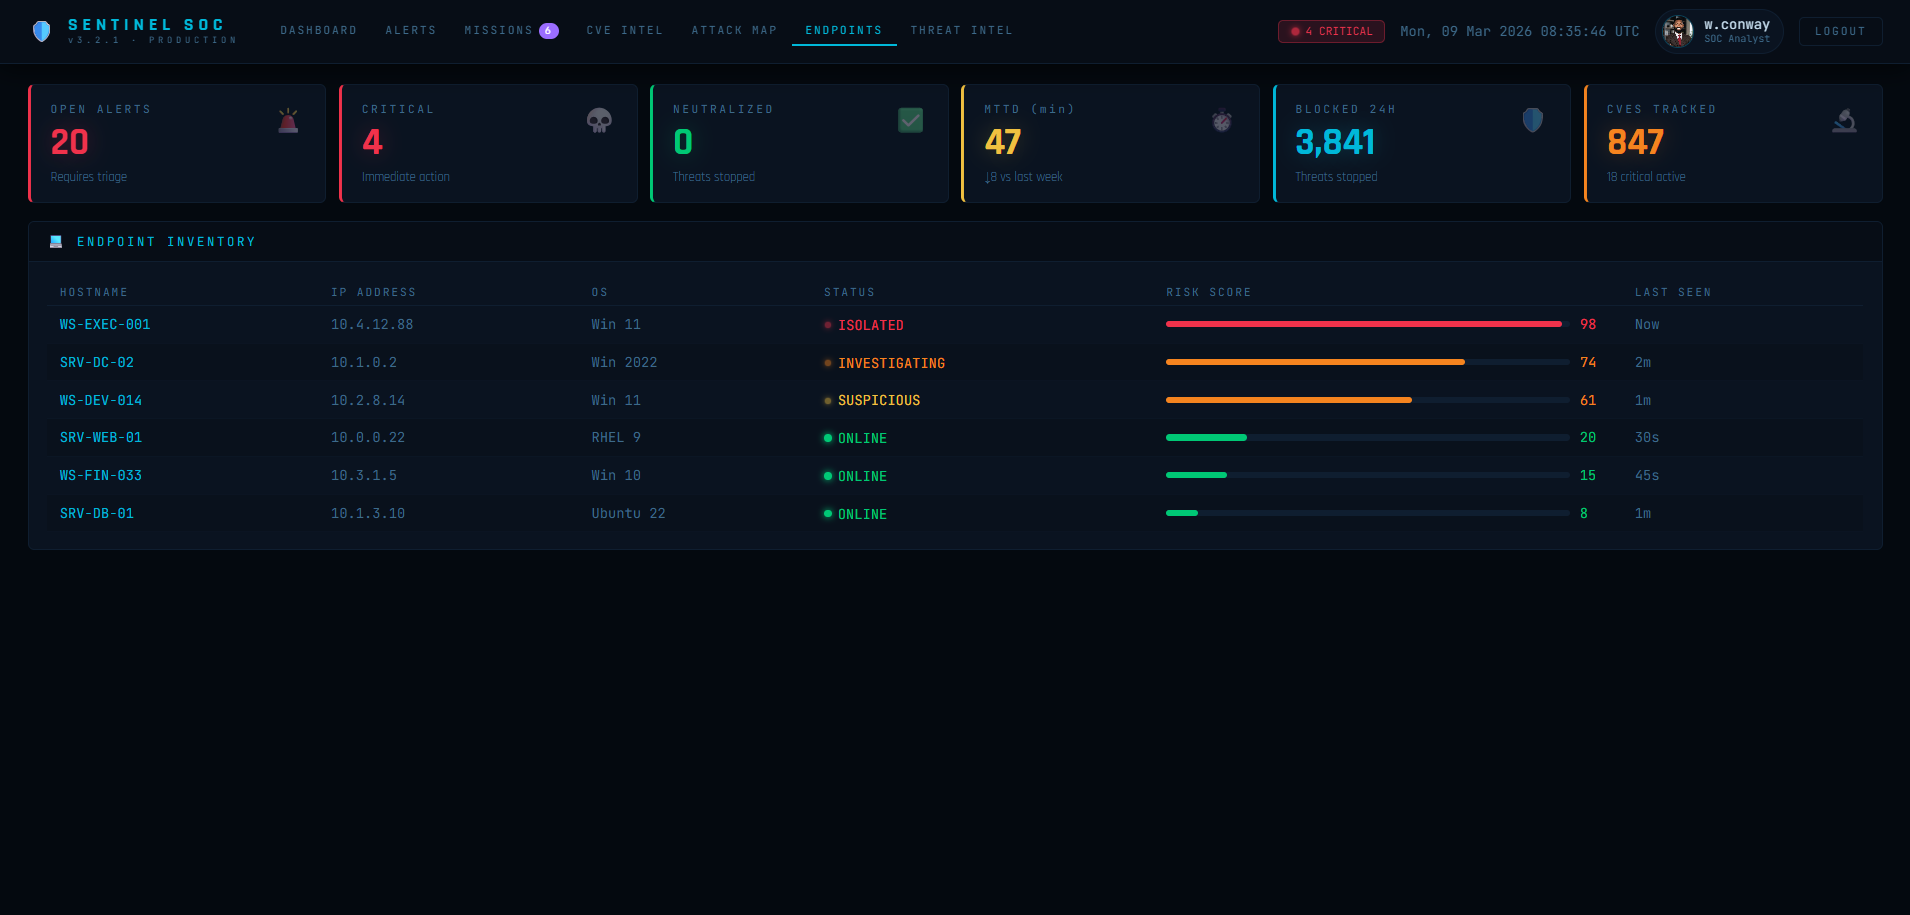Click IP address 10.1.3.10
This screenshot has width=1910, height=915.
(368, 514)
